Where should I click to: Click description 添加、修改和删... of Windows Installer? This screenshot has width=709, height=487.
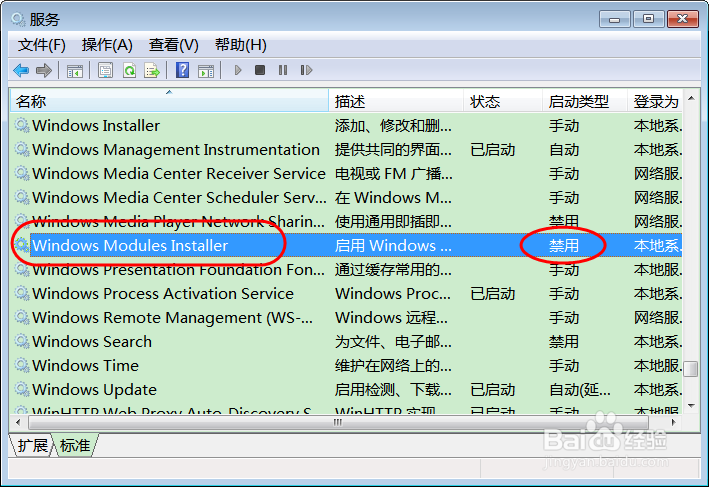tap(393, 126)
